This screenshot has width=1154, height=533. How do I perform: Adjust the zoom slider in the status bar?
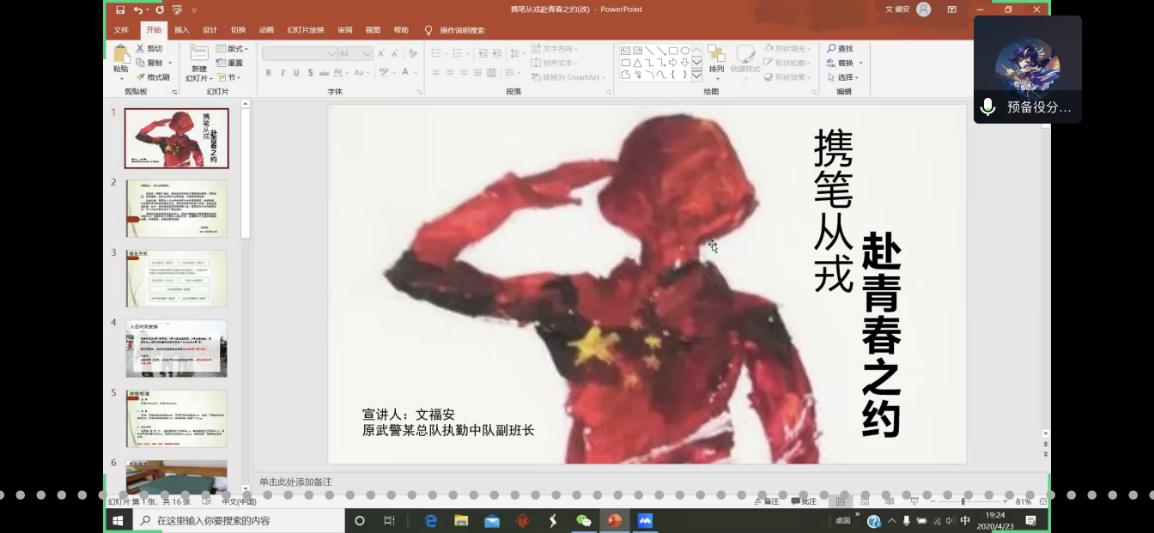[963, 501]
